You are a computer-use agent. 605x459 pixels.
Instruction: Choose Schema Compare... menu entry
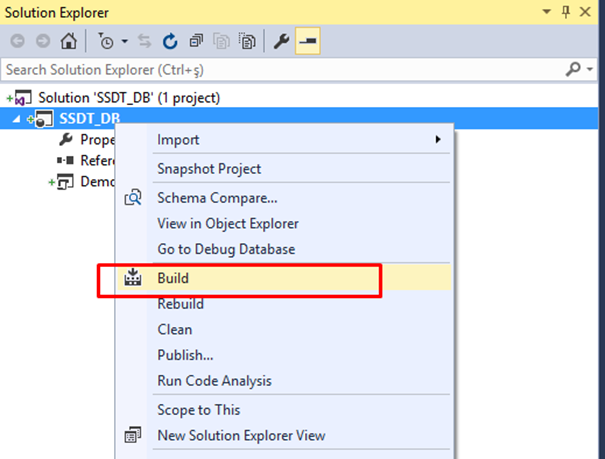(x=284, y=198)
